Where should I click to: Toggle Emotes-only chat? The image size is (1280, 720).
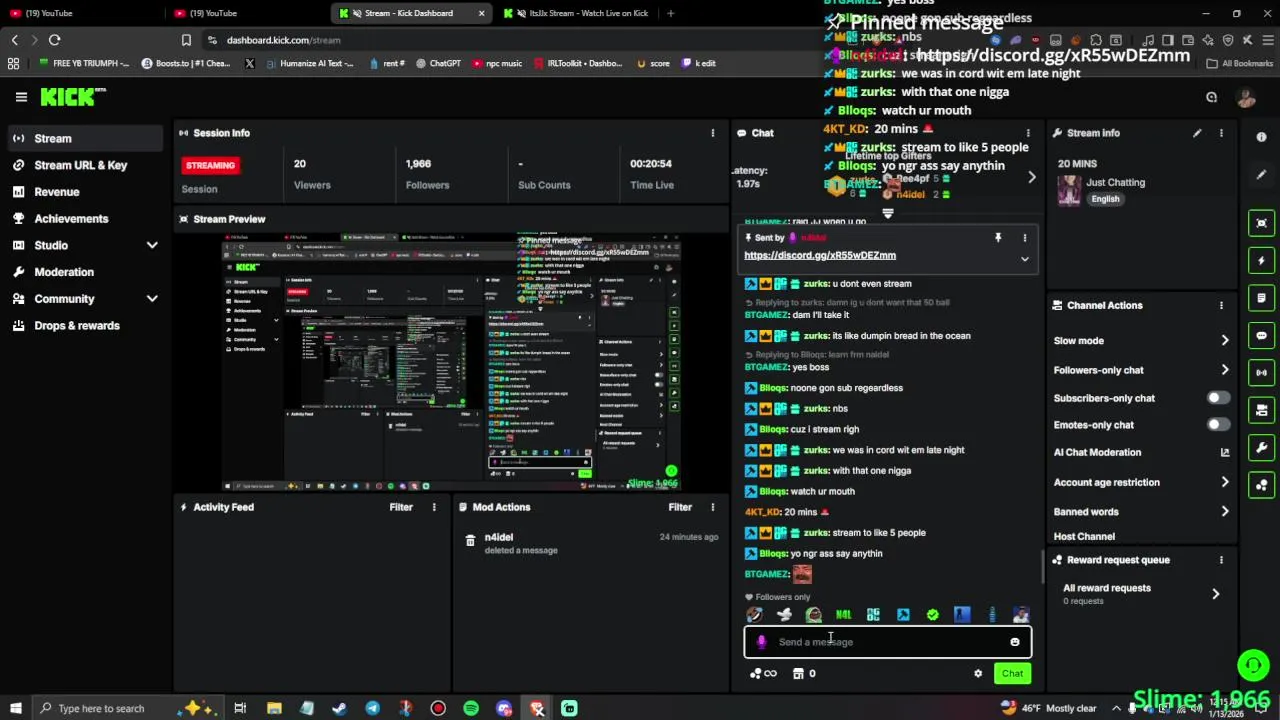(1218, 425)
